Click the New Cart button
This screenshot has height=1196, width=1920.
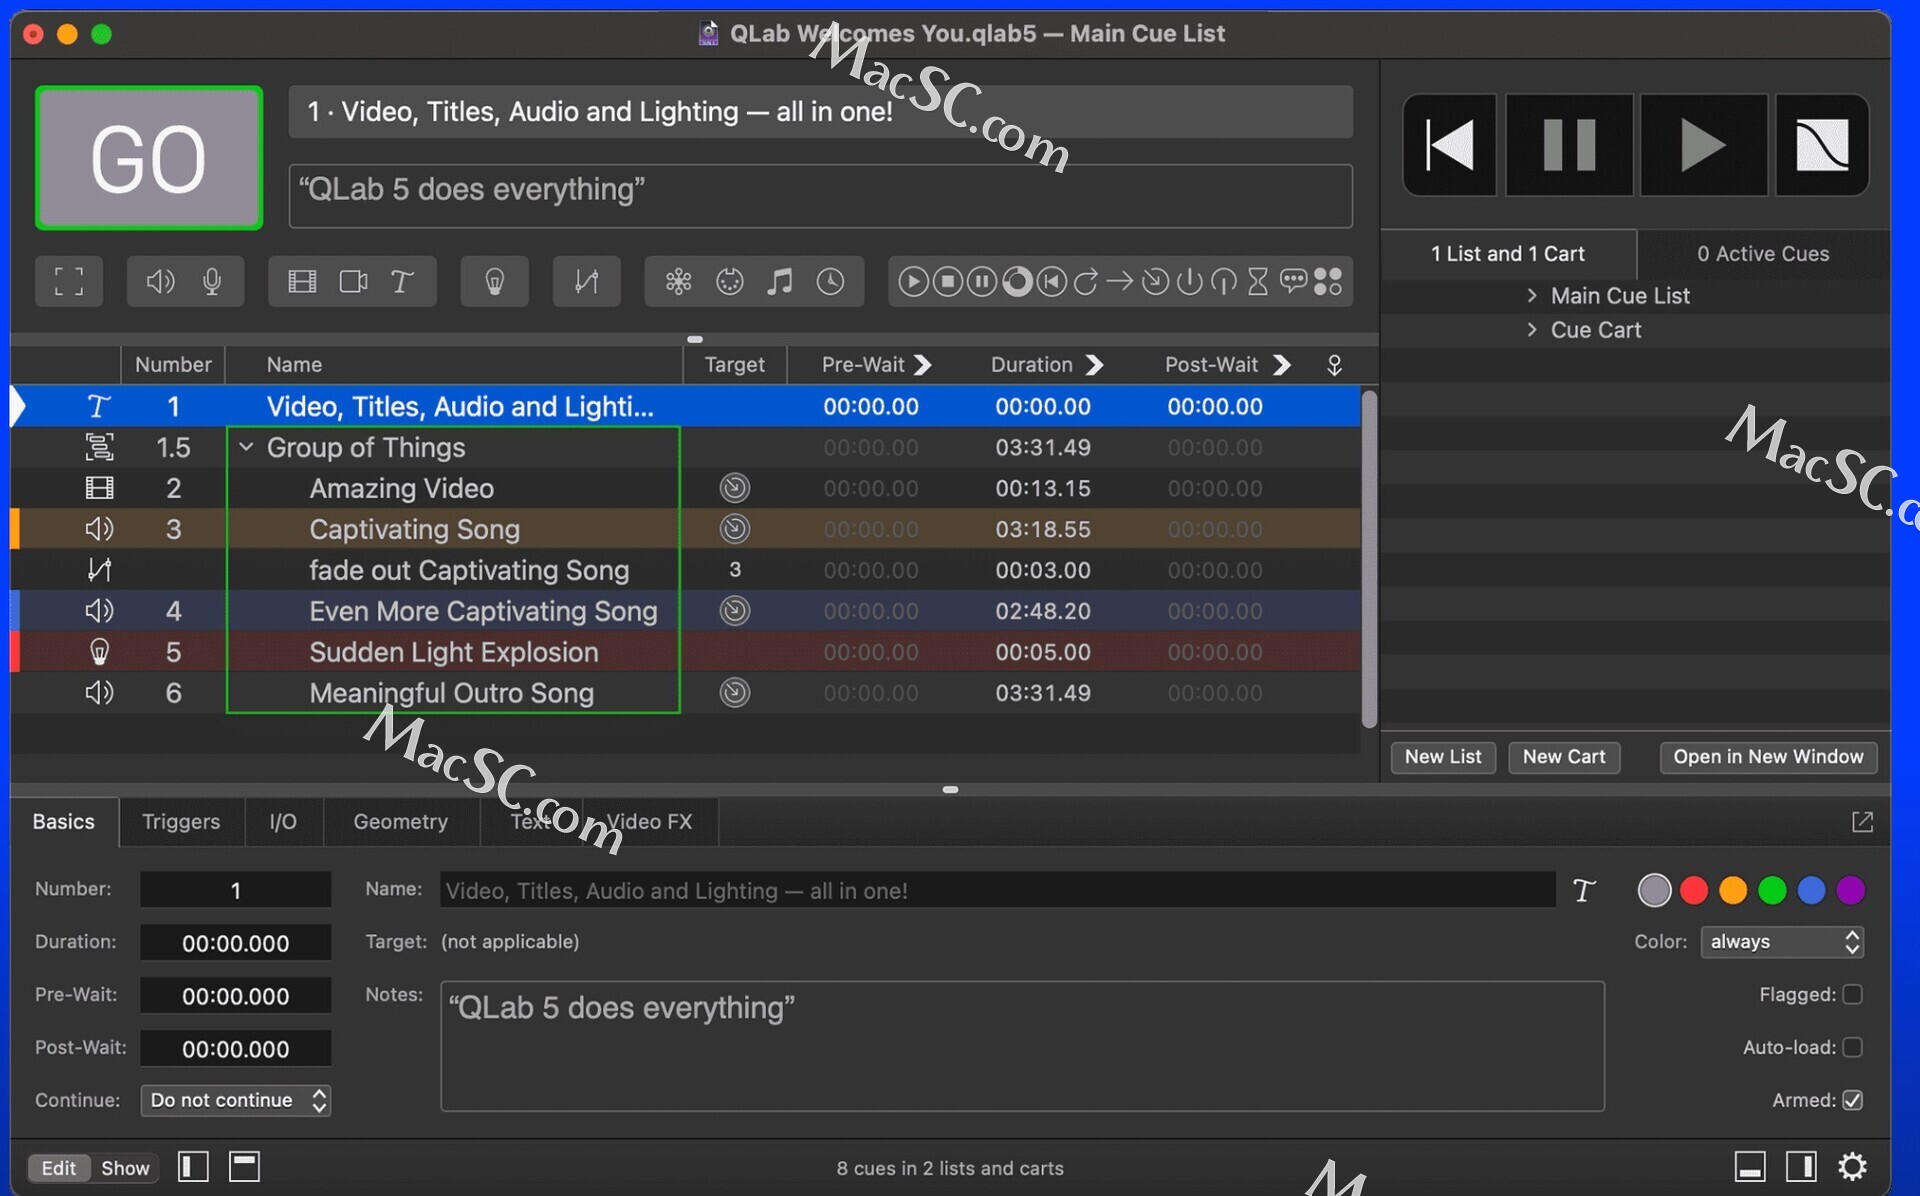1564,757
